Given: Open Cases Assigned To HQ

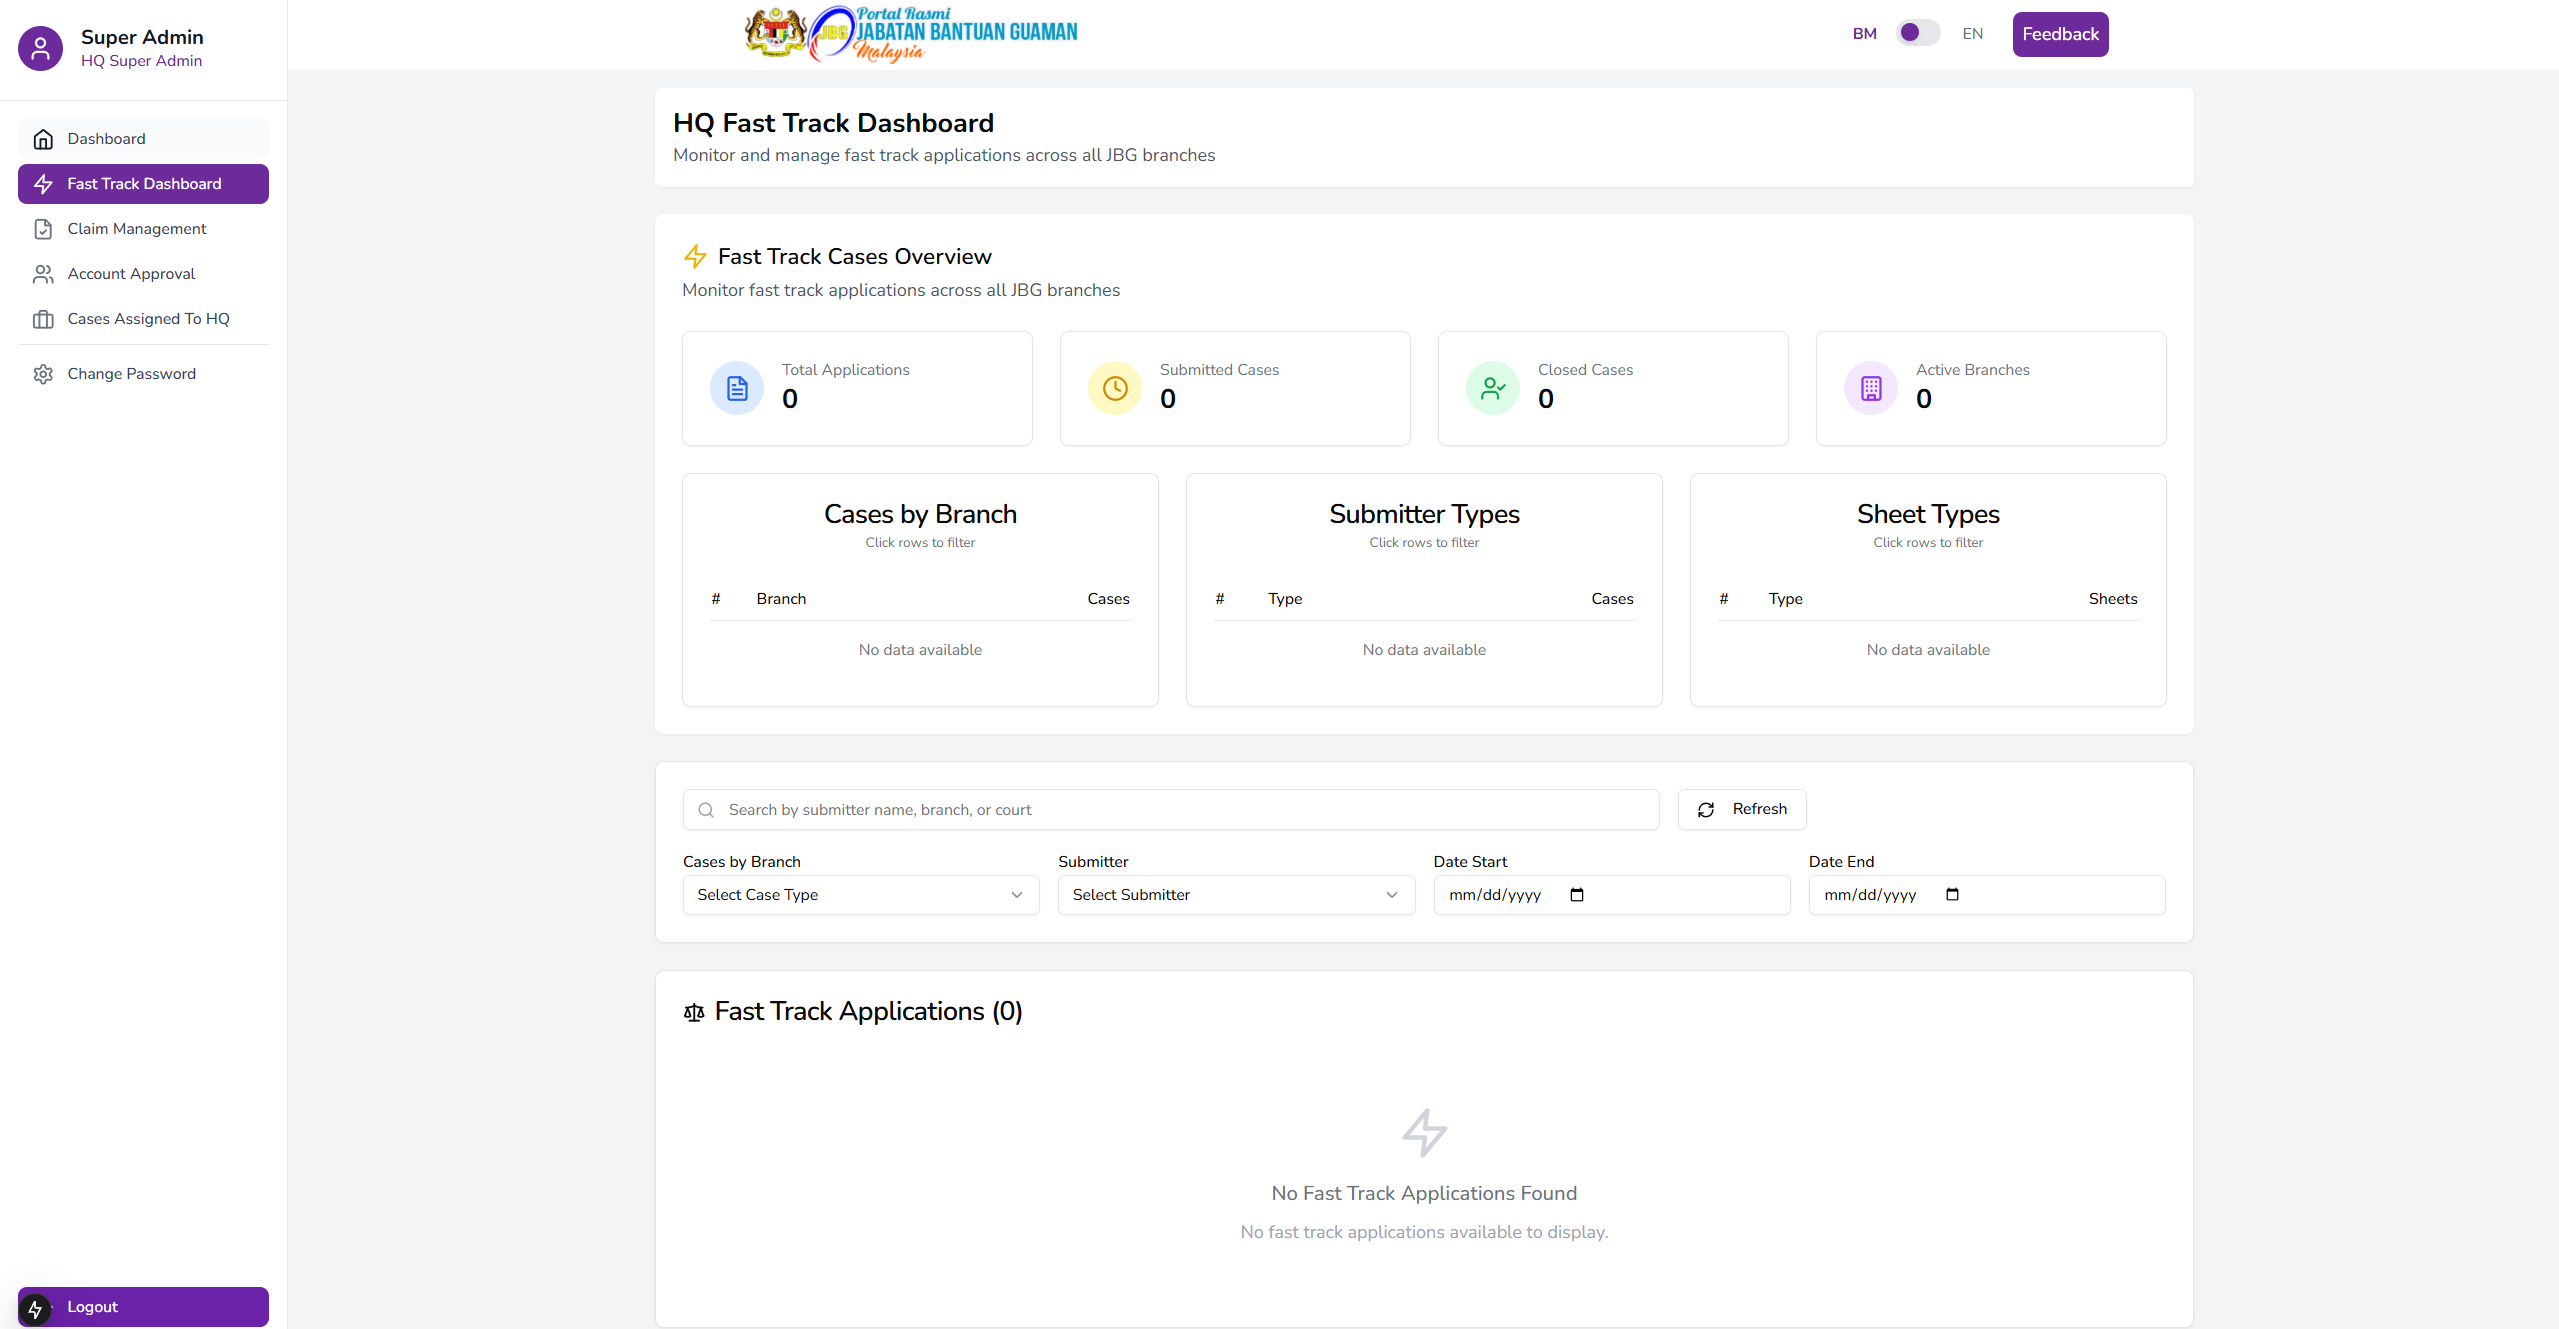Looking at the screenshot, I should 148,319.
